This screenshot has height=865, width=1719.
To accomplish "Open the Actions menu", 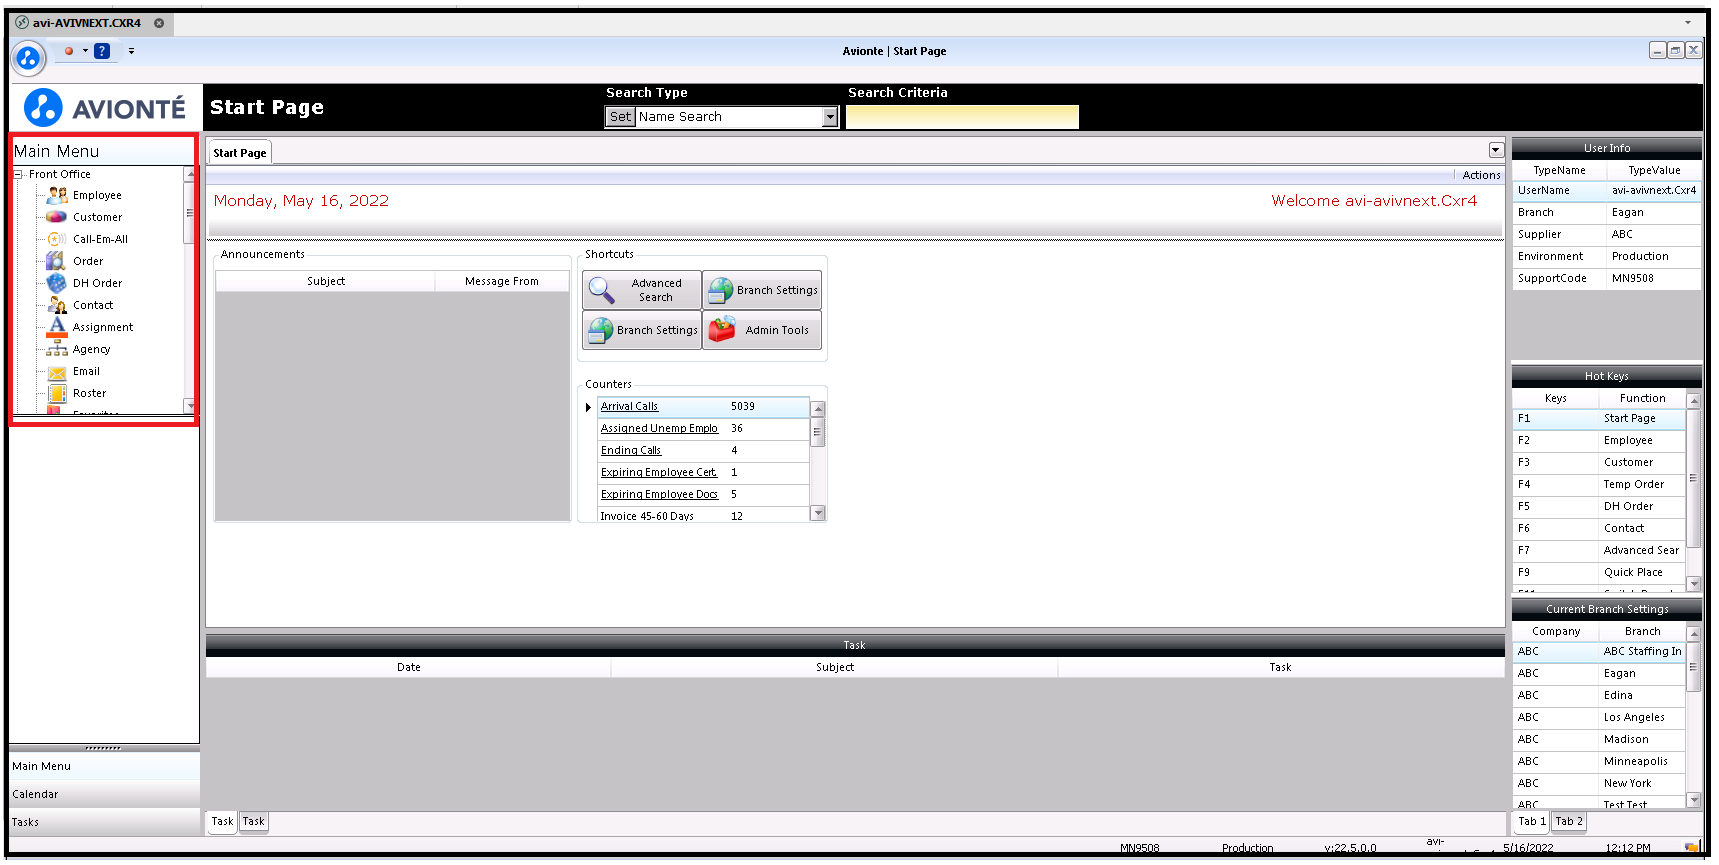I will [x=1481, y=175].
